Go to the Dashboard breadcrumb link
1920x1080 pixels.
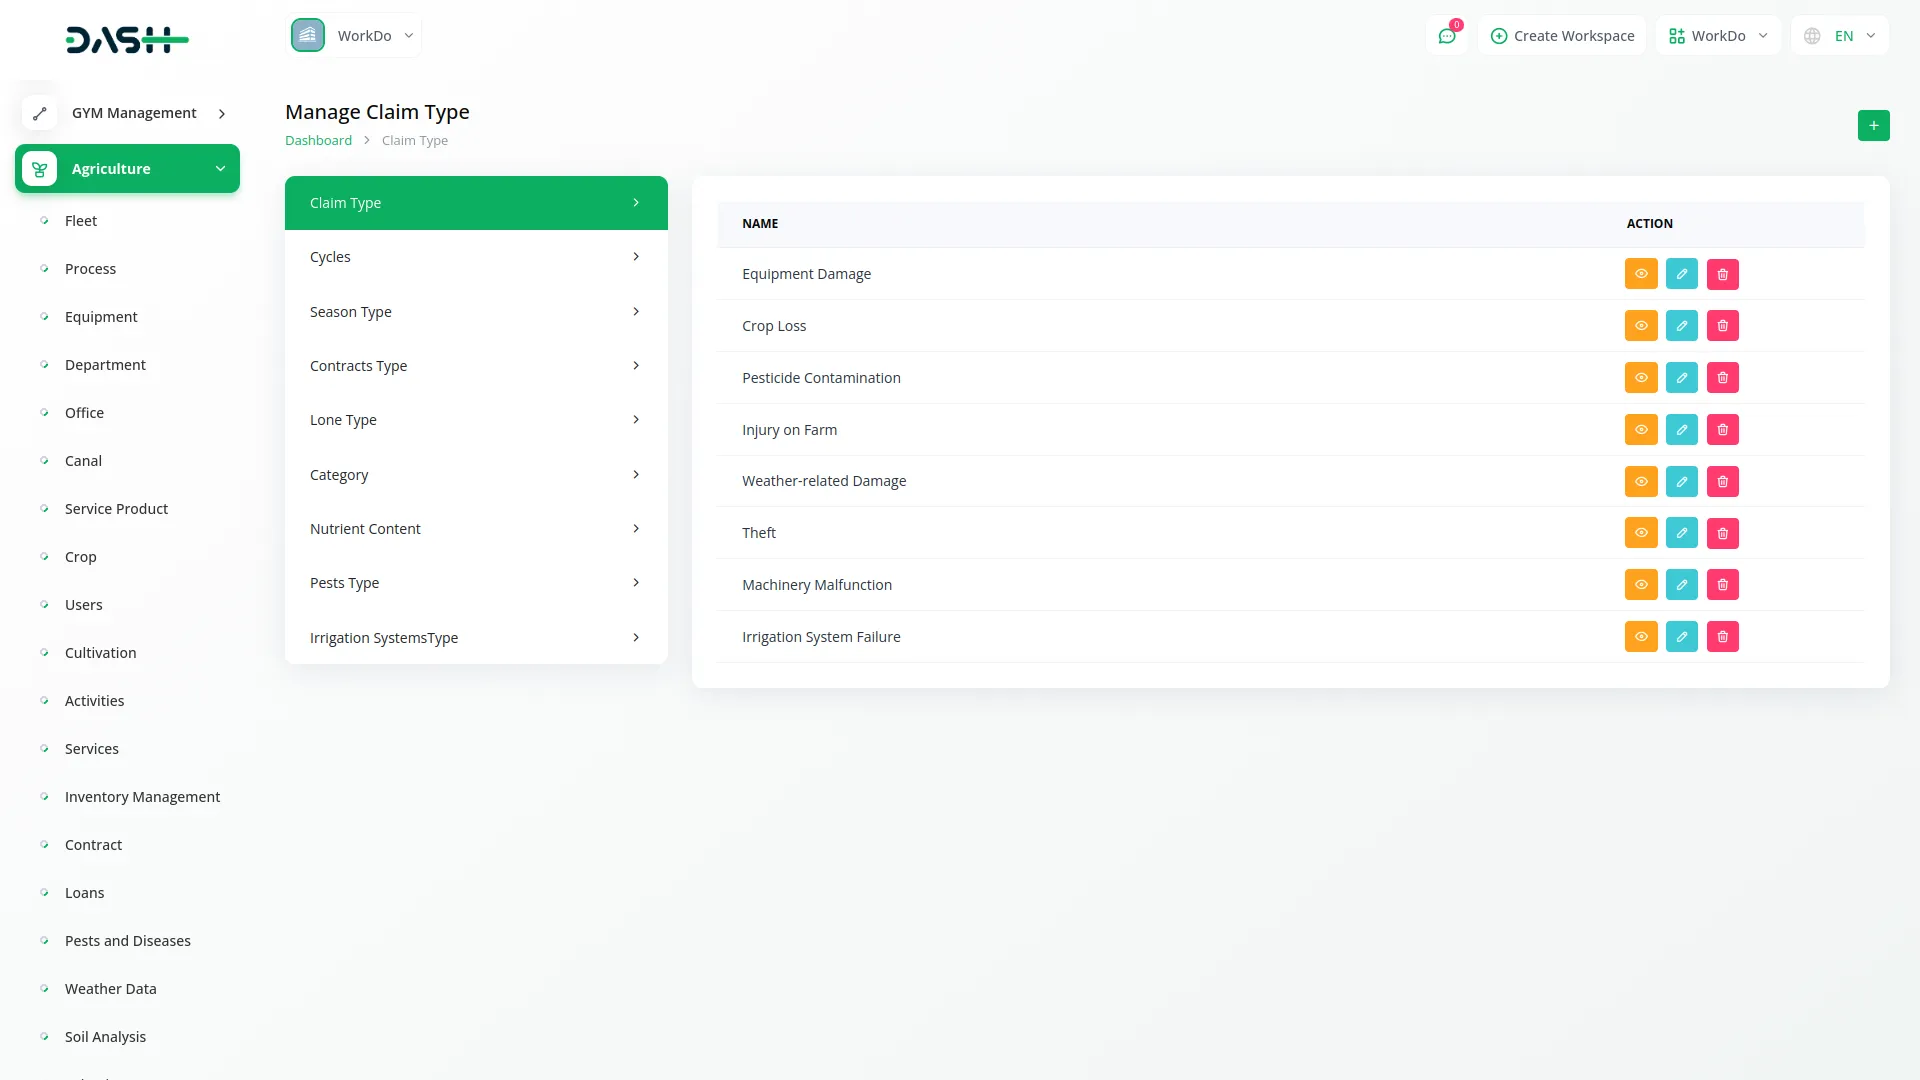click(318, 141)
